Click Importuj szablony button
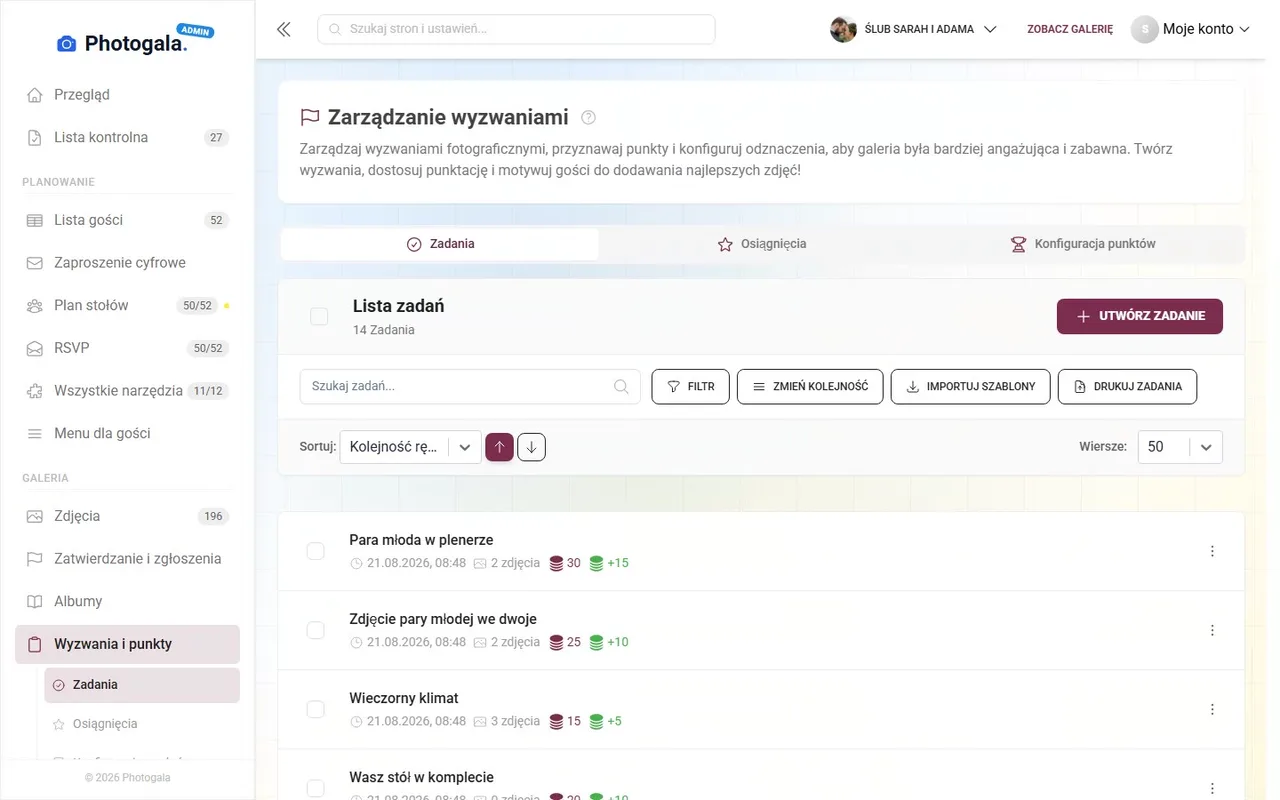 (970, 387)
